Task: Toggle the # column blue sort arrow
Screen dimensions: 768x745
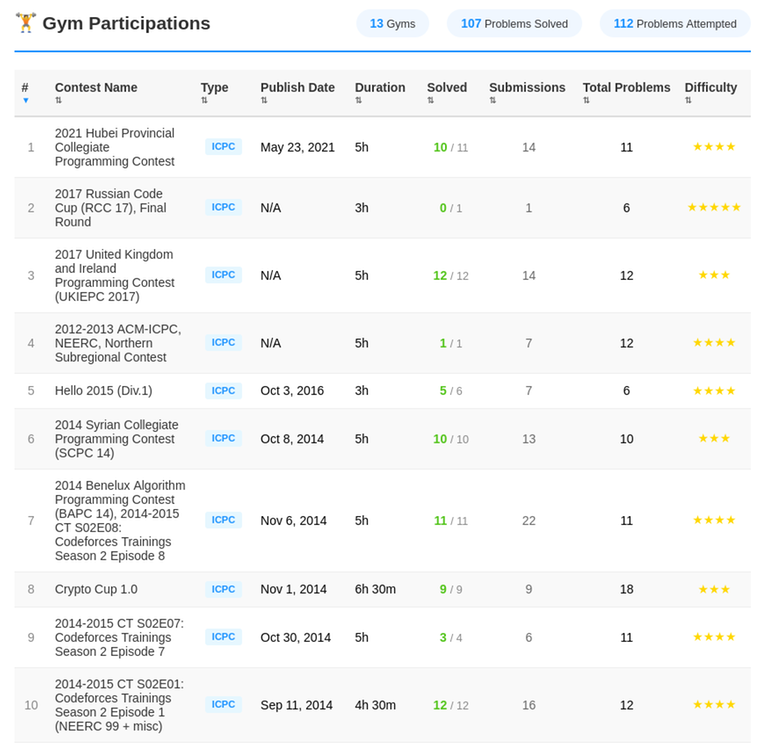Action: tap(25, 101)
